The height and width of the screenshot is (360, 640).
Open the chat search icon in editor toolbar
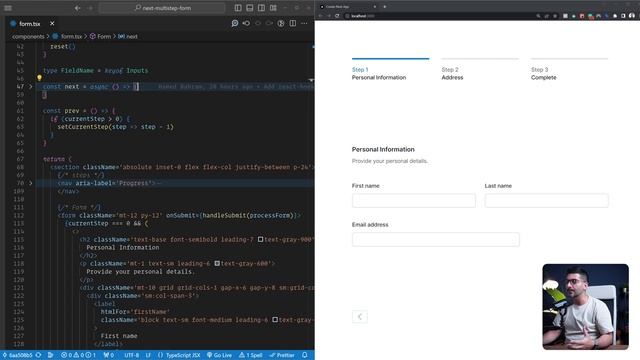pyautogui.click(x=235, y=23)
